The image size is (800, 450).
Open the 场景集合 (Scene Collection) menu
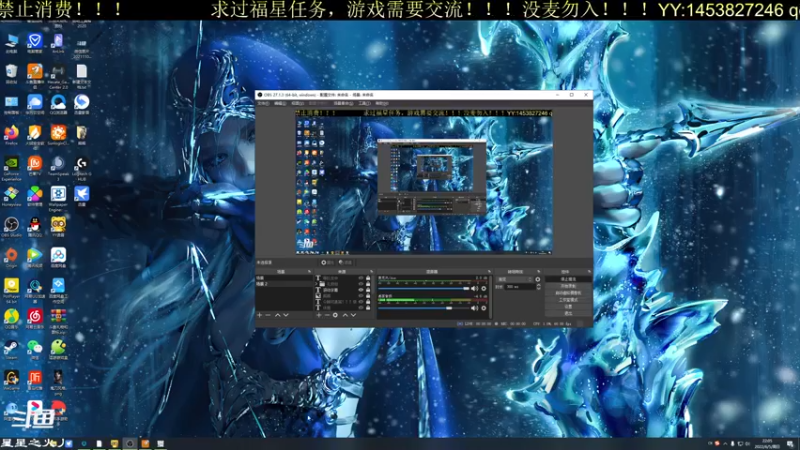(x=343, y=103)
